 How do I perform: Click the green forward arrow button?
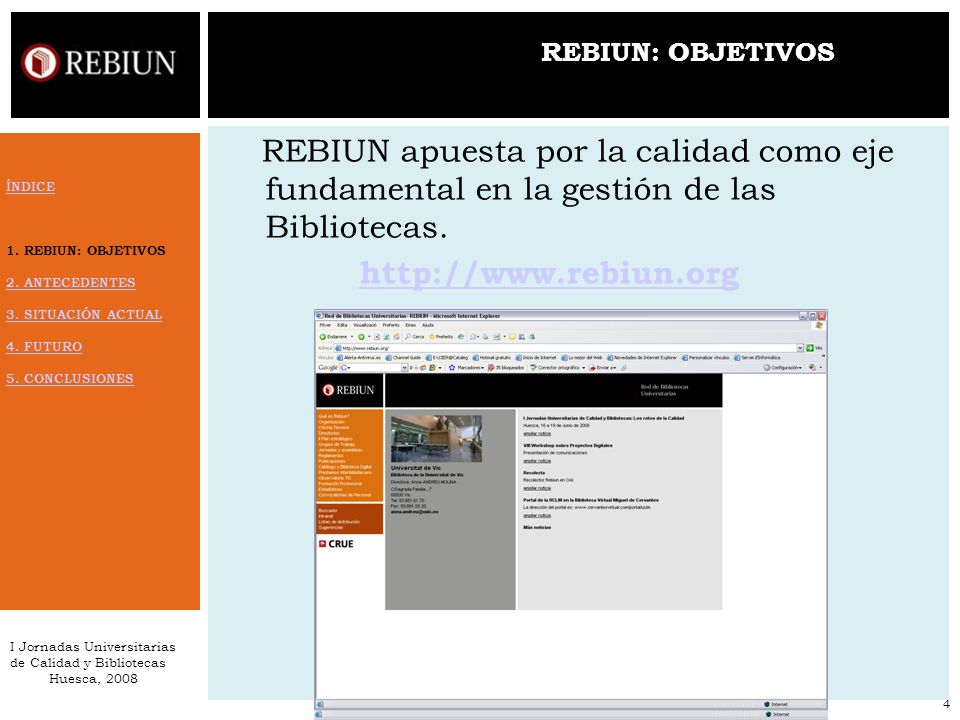coord(361,337)
